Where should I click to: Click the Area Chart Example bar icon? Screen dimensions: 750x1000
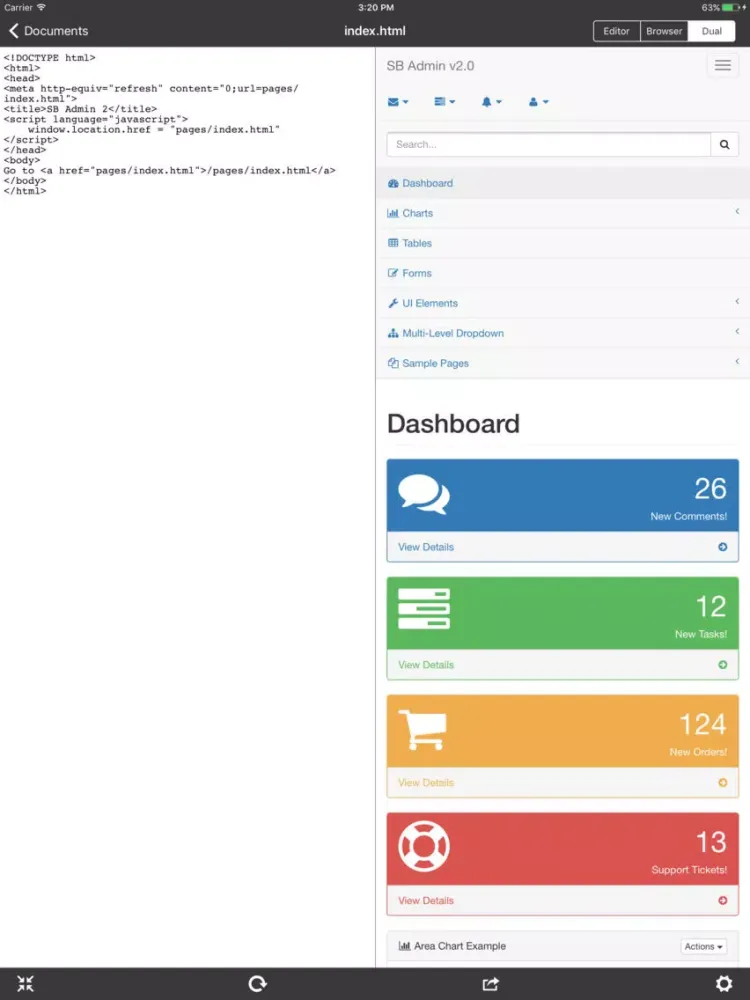point(404,946)
